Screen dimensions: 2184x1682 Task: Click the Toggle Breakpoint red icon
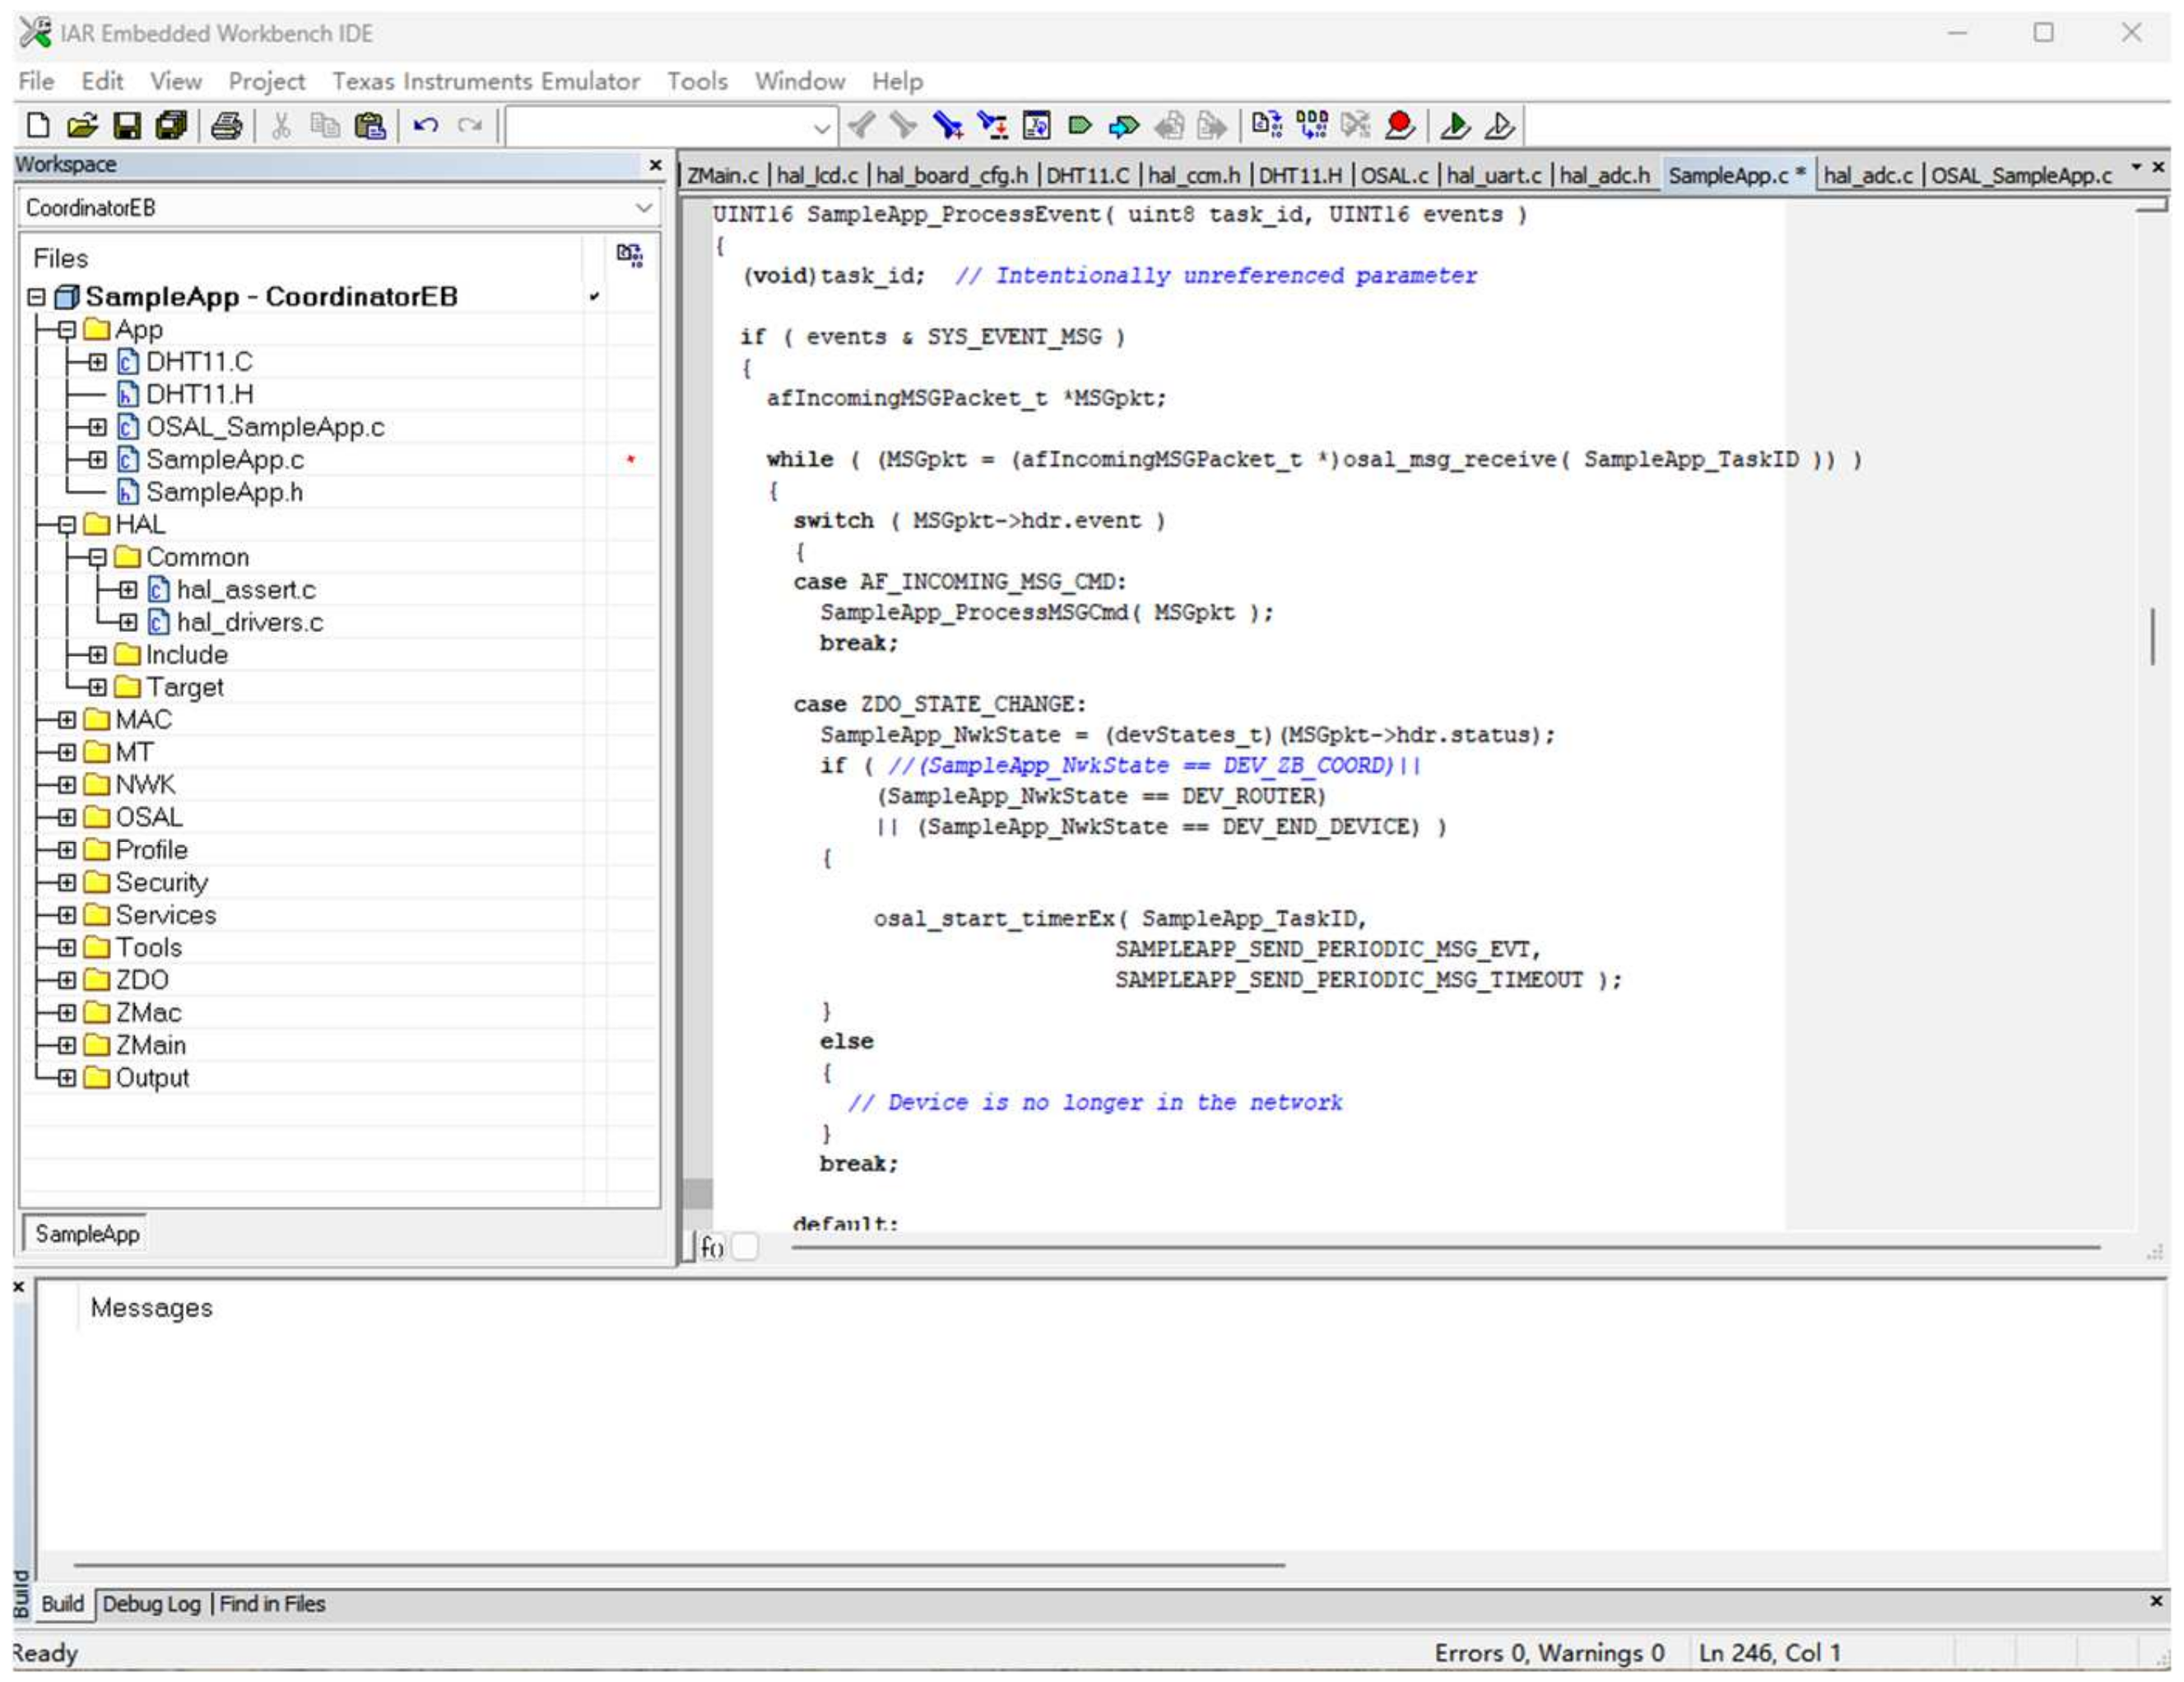click(x=1400, y=126)
